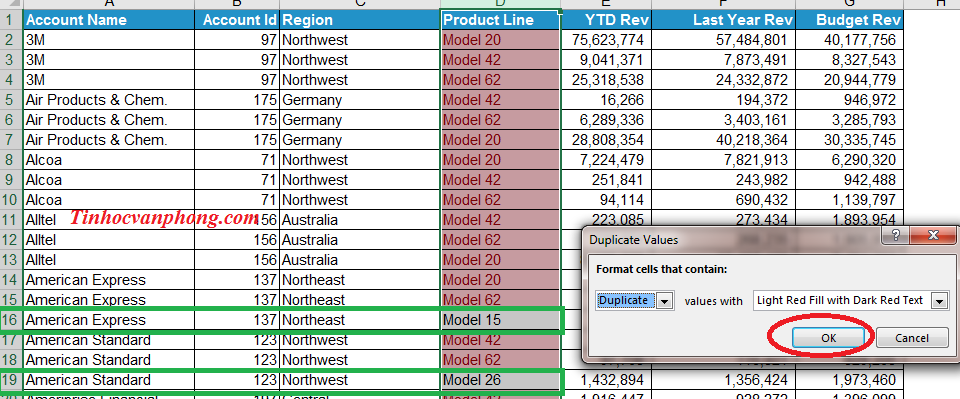Expand the format style dropdown arrow
The width and height of the screenshot is (960, 399).
938,300
